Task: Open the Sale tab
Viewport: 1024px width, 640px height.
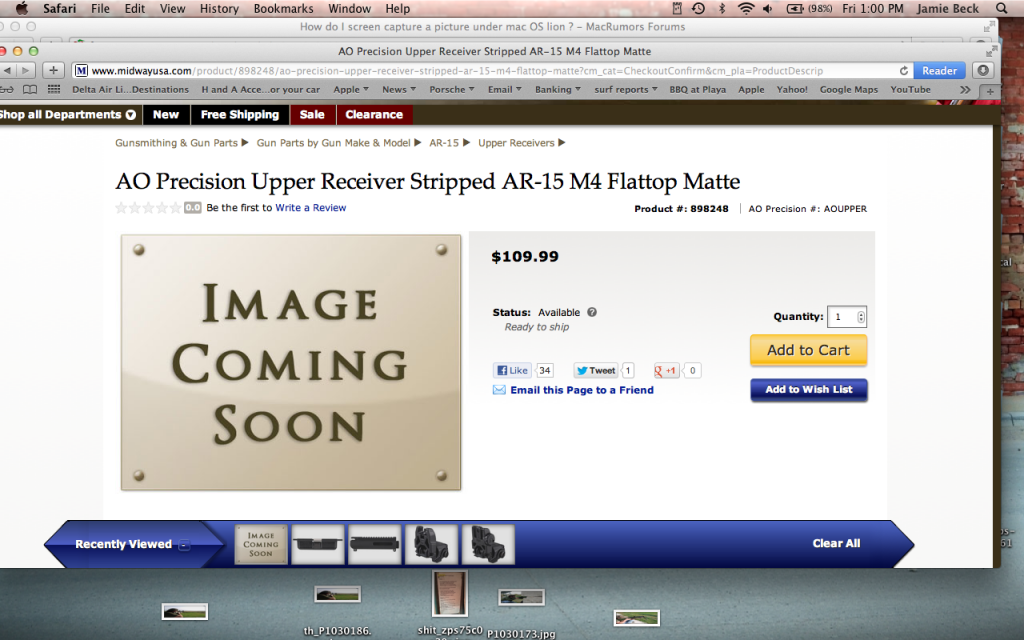Action: [x=312, y=115]
